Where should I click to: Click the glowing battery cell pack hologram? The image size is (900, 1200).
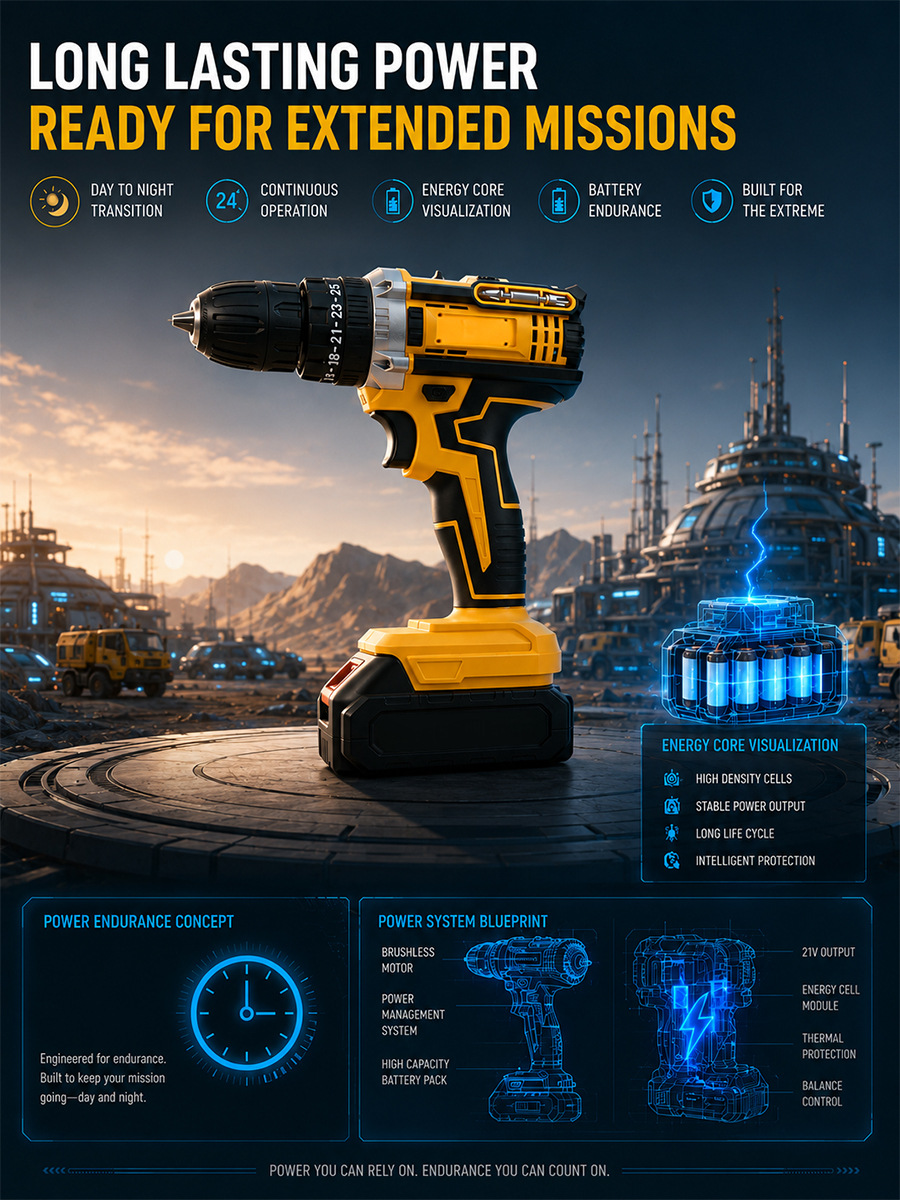click(757, 661)
